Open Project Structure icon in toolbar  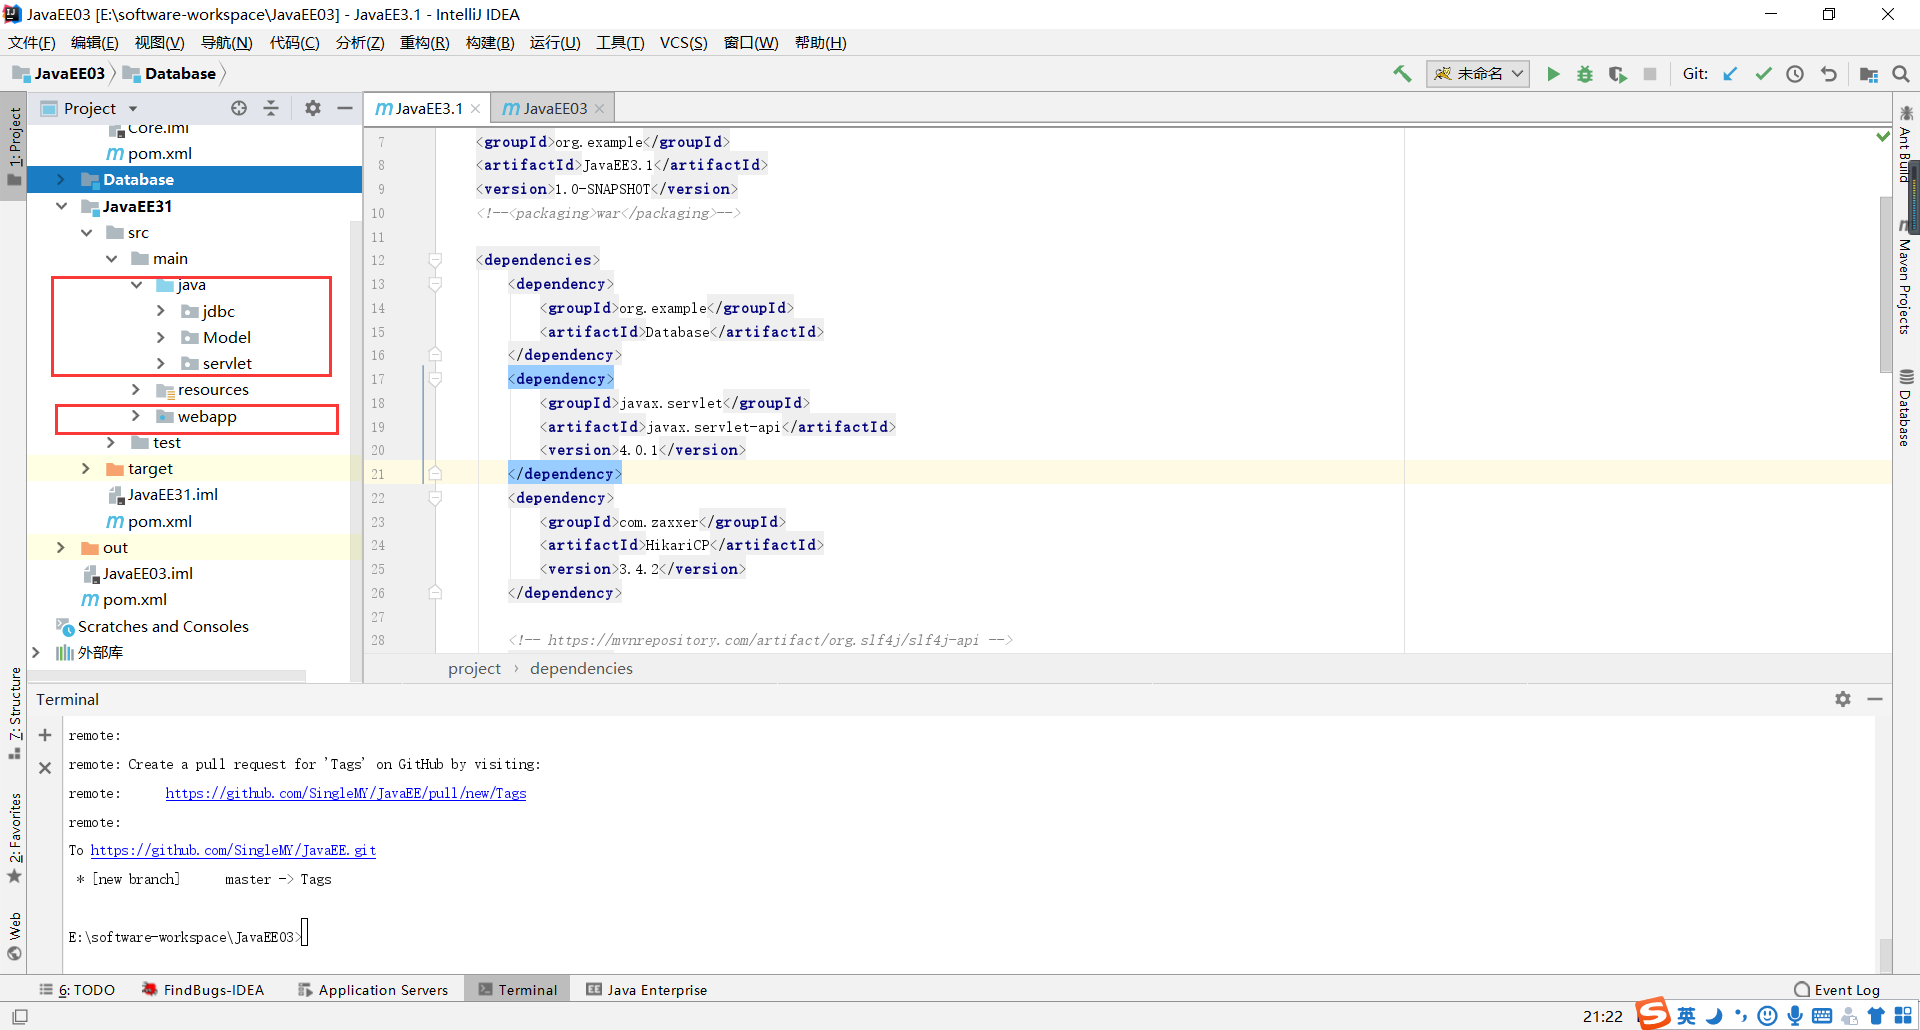(1868, 74)
